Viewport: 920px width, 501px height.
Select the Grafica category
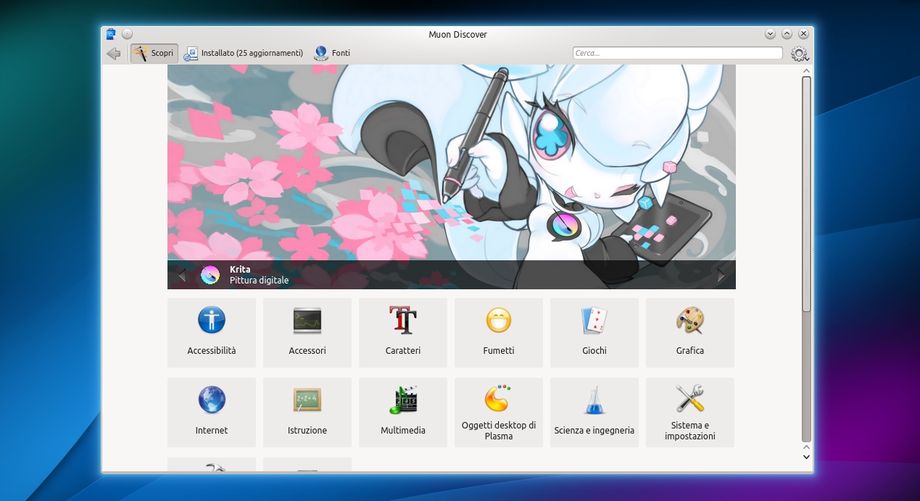(x=690, y=332)
